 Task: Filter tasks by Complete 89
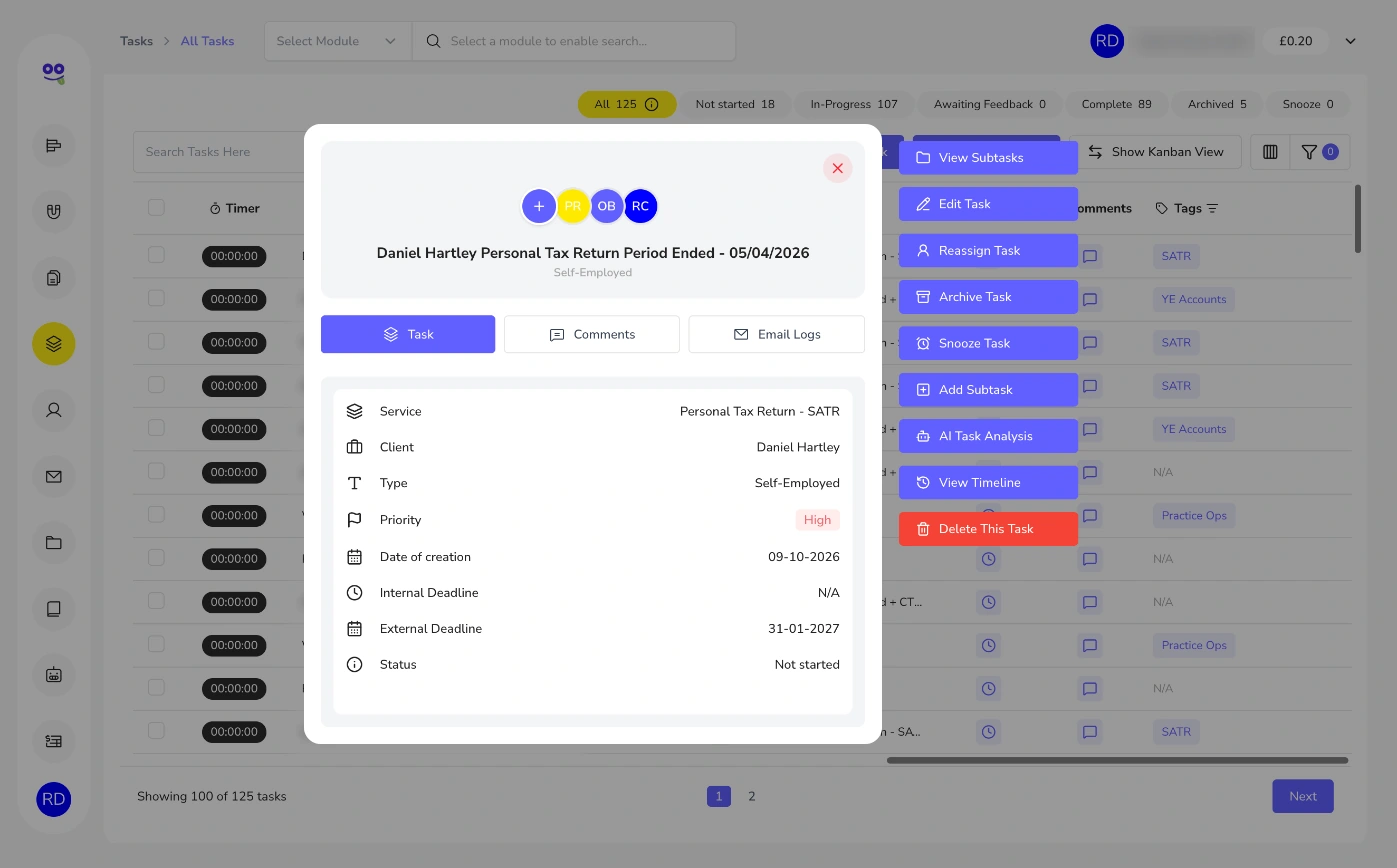click(1116, 104)
